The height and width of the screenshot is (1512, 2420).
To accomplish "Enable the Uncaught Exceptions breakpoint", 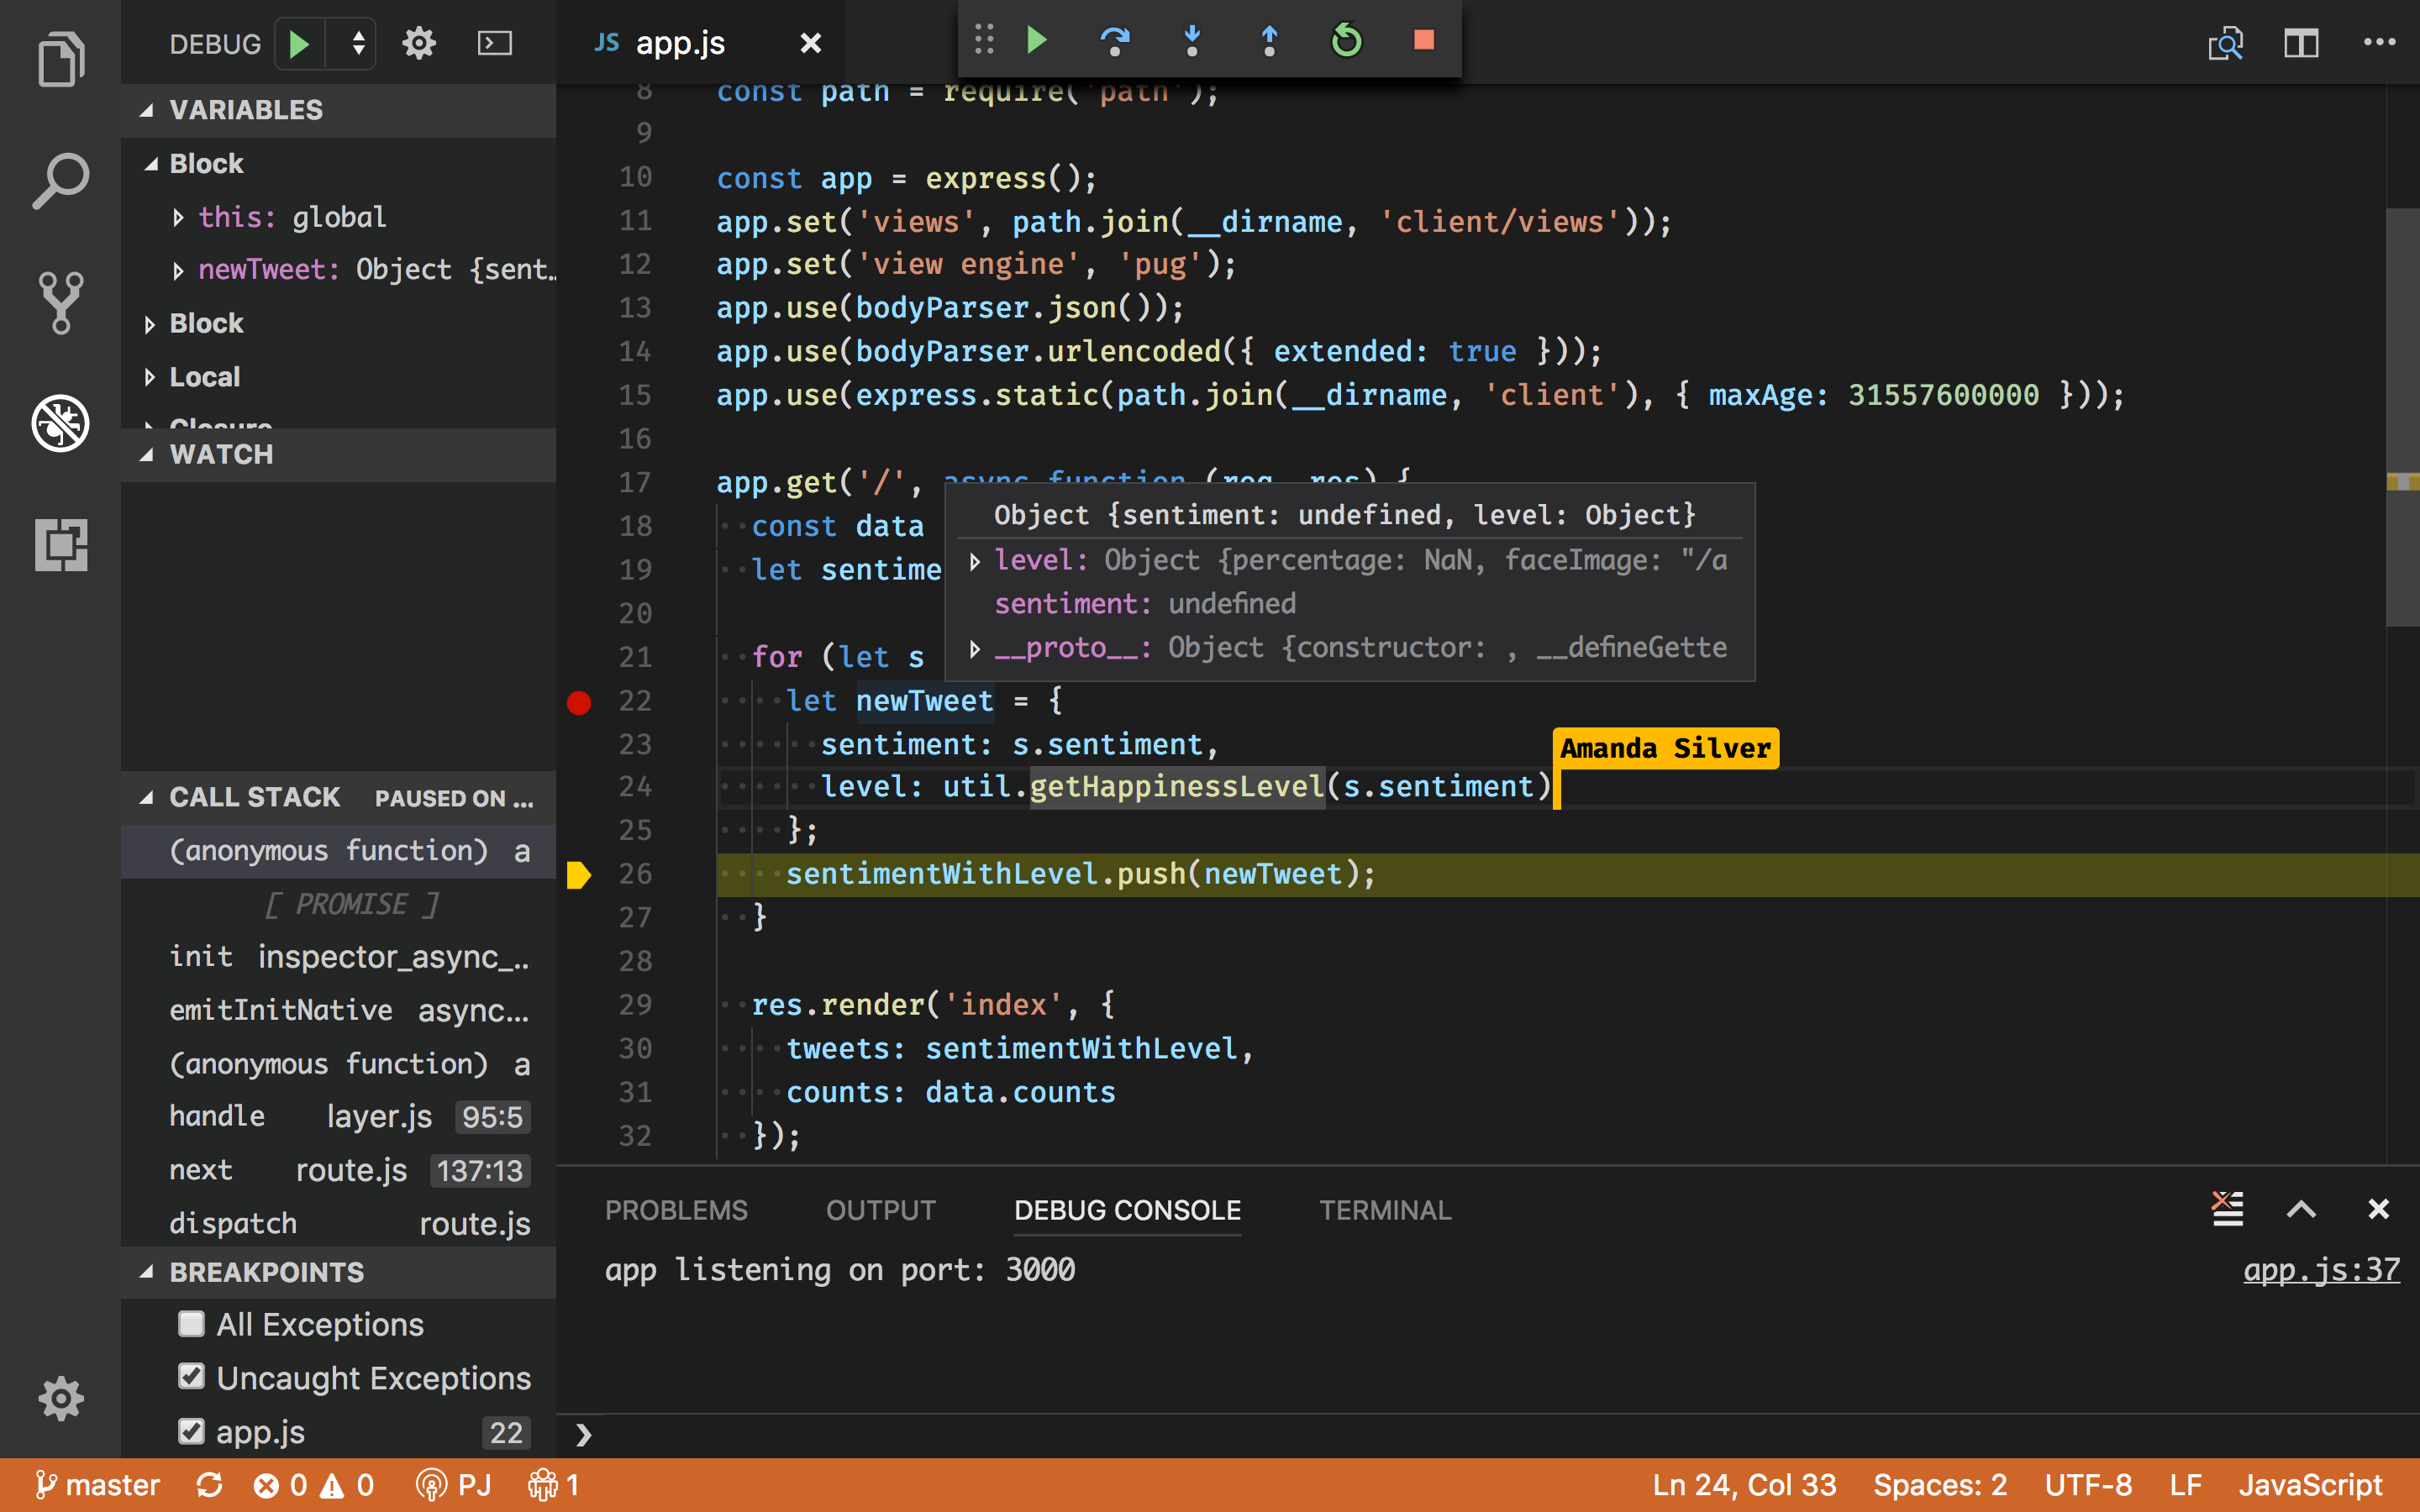I will [x=190, y=1378].
